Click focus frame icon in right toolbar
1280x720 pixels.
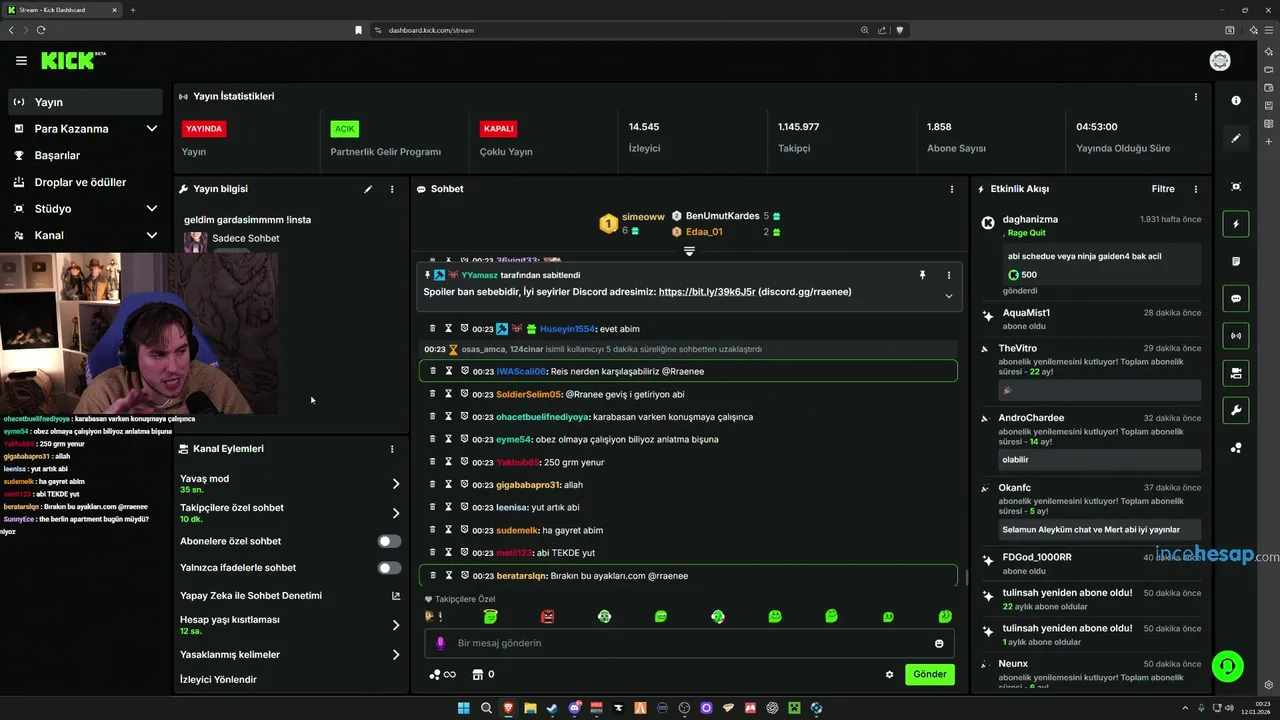click(x=1236, y=187)
